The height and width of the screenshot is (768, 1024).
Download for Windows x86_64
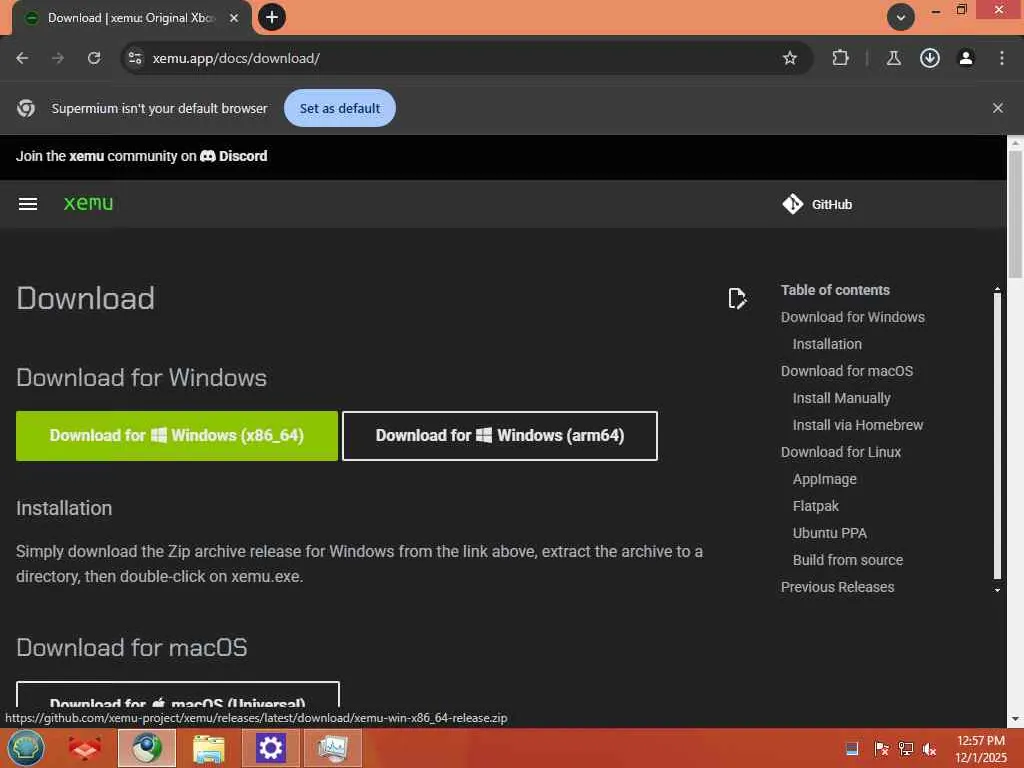pyautogui.click(x=177, y=436)
